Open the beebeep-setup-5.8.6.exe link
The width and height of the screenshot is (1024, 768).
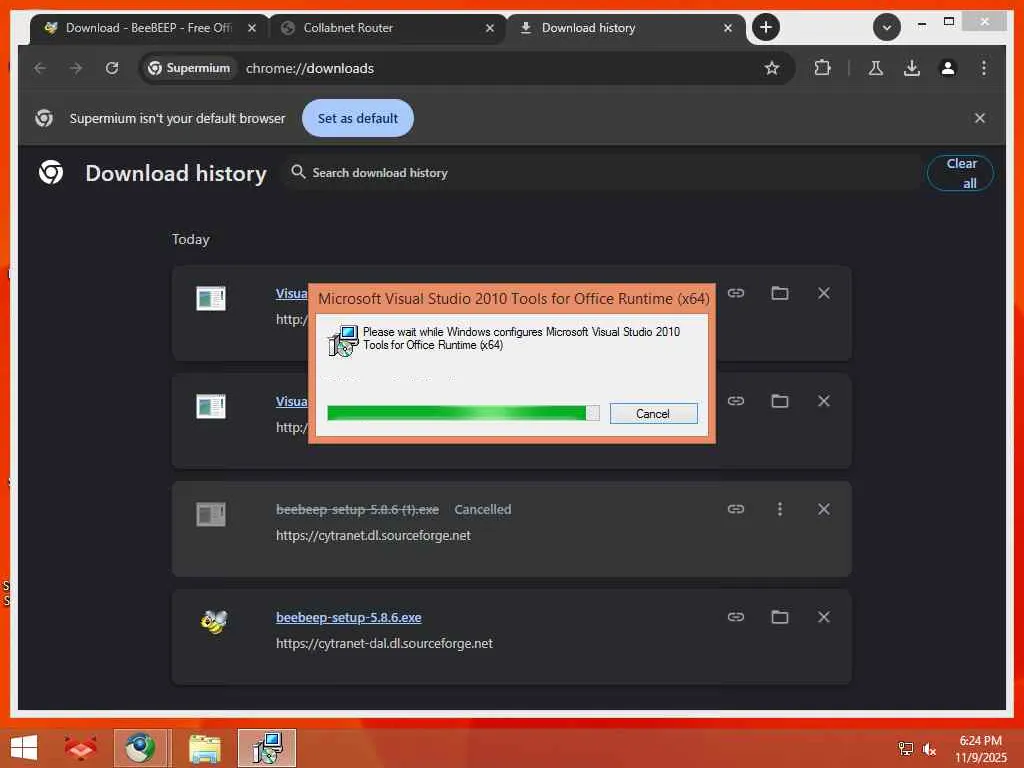pos(349,617)
